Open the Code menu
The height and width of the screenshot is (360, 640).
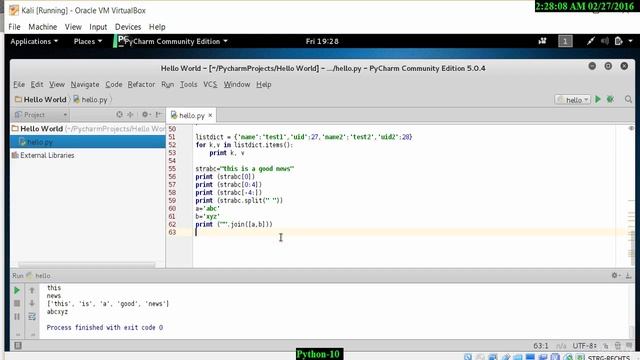click(x=113, y=84)
